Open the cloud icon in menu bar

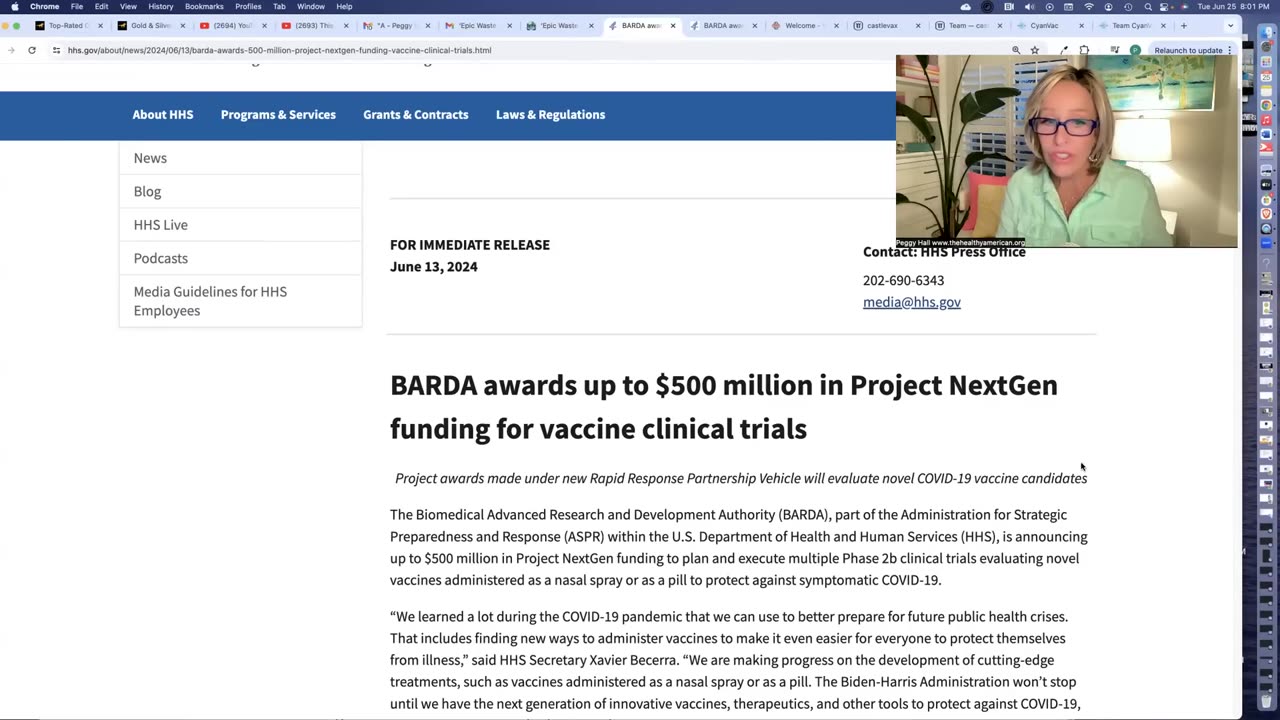click(x=965, y=6)
